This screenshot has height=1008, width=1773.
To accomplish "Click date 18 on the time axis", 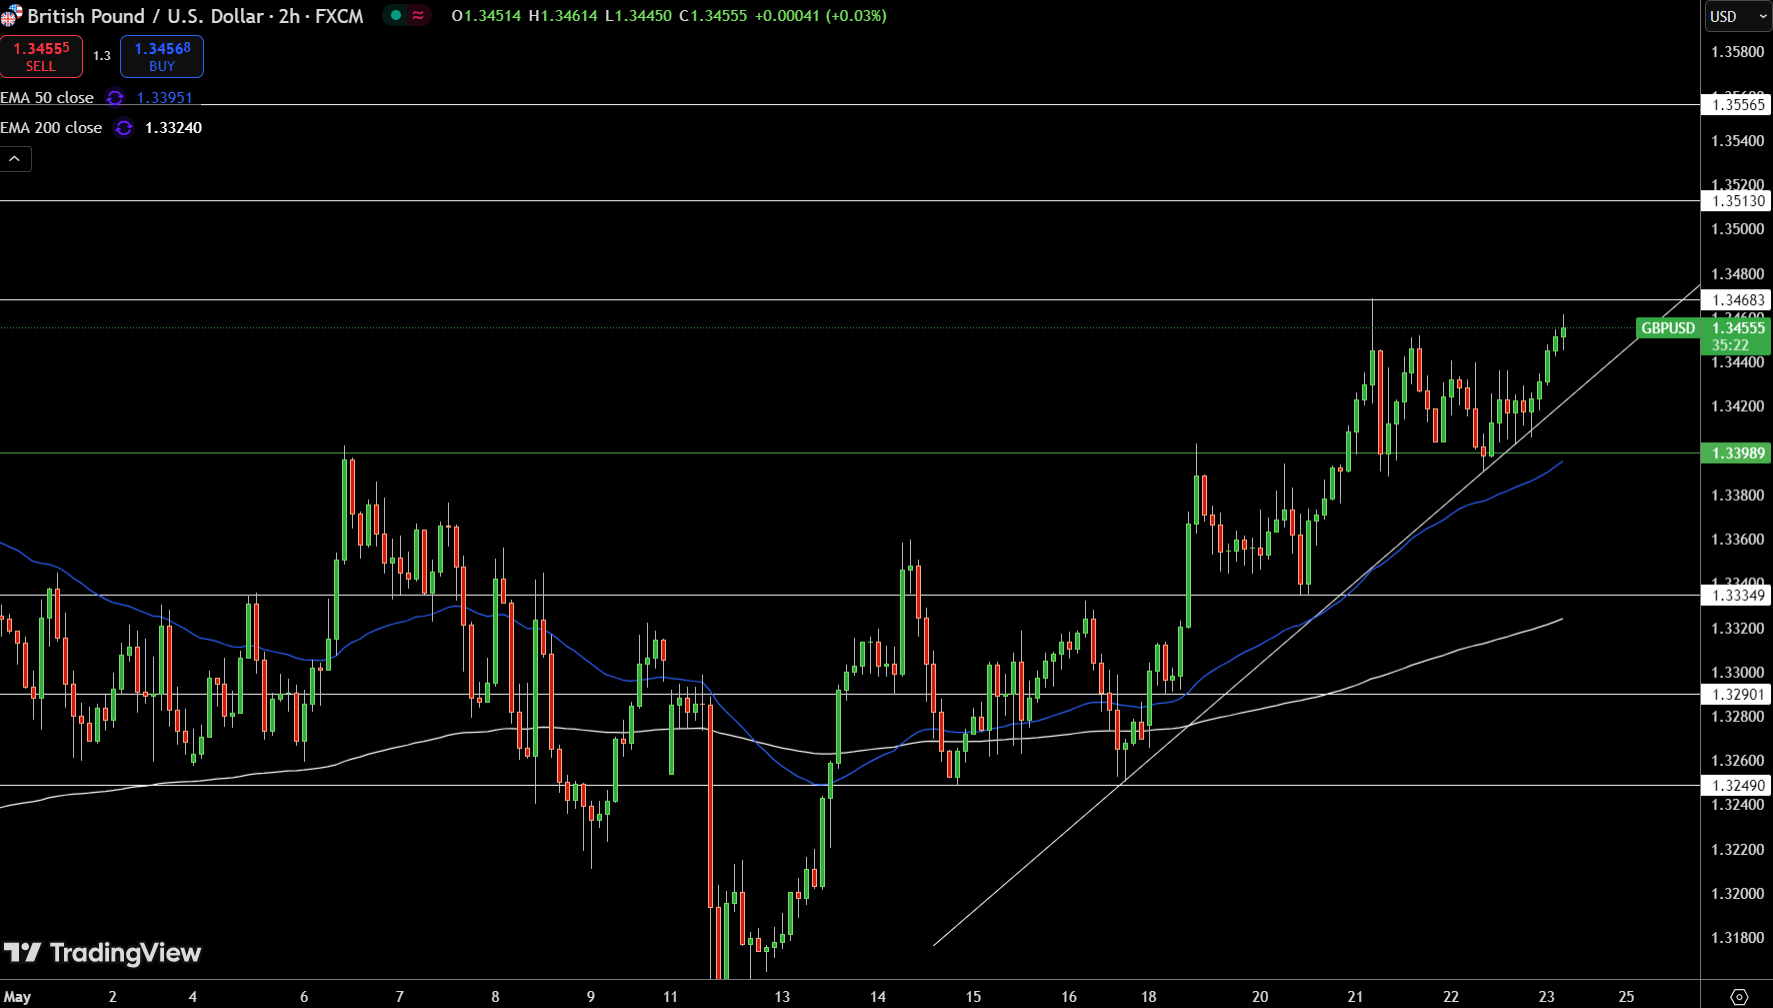I will pyautogui.click(x=1148, y=996).
